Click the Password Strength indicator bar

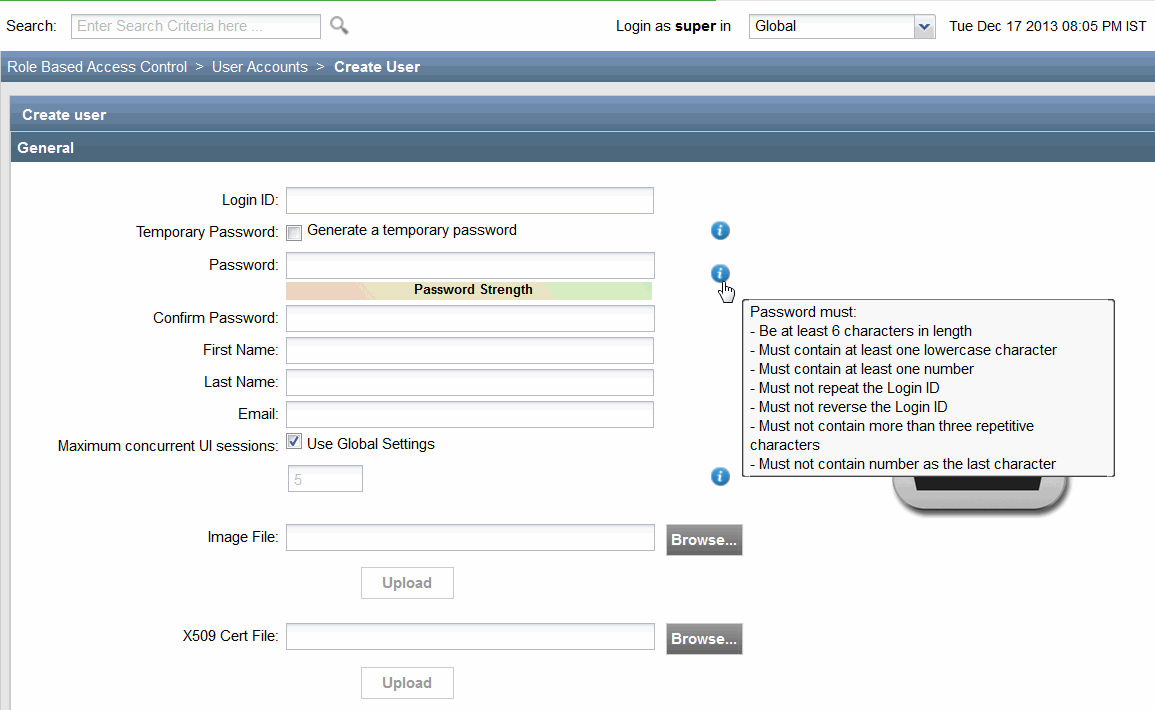[x=470, y=289]
